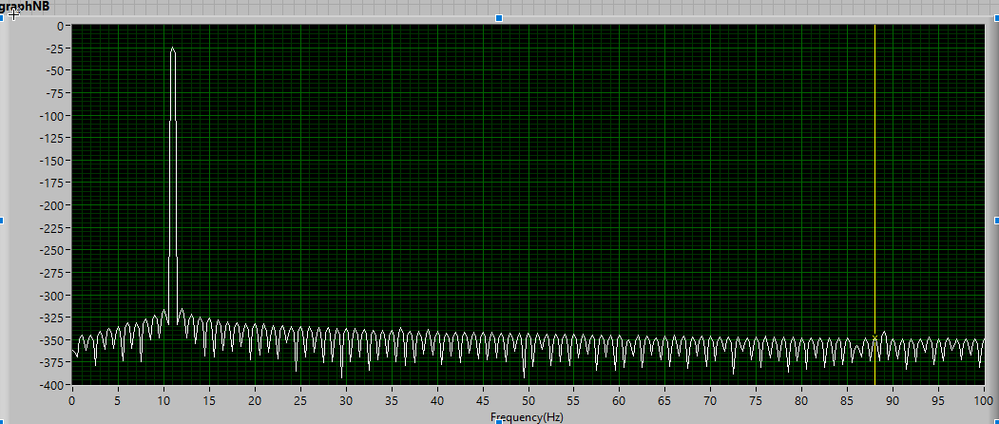Click the y-axis value -100

[54, 116]
